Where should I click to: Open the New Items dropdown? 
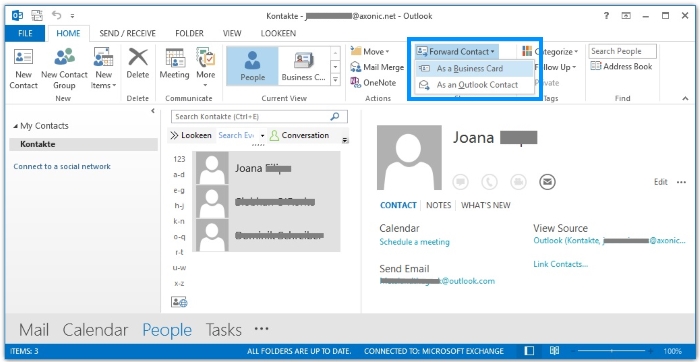click(103, 68)
